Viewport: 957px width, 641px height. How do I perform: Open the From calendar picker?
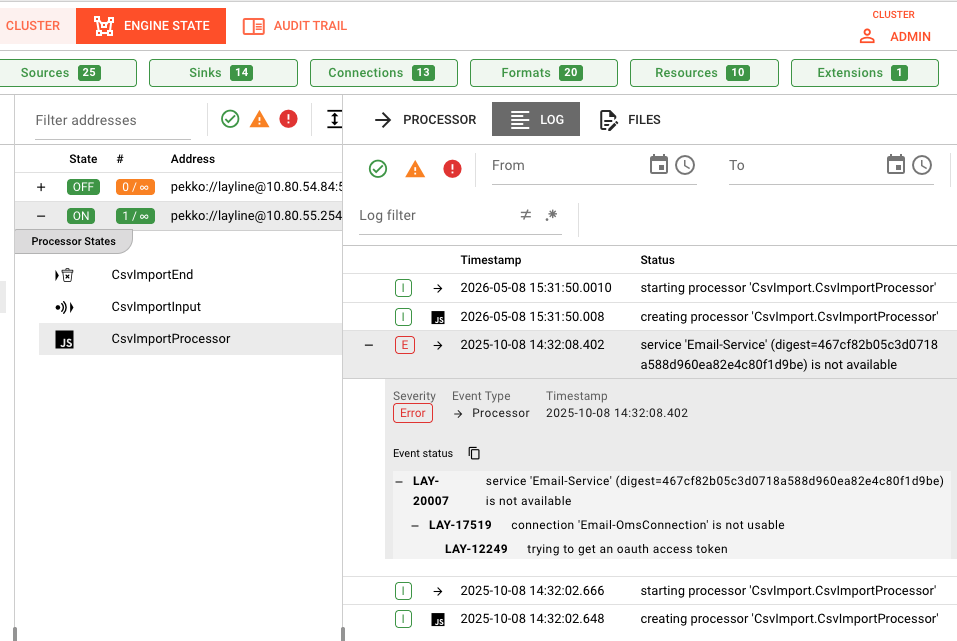[x=659, y=165]
